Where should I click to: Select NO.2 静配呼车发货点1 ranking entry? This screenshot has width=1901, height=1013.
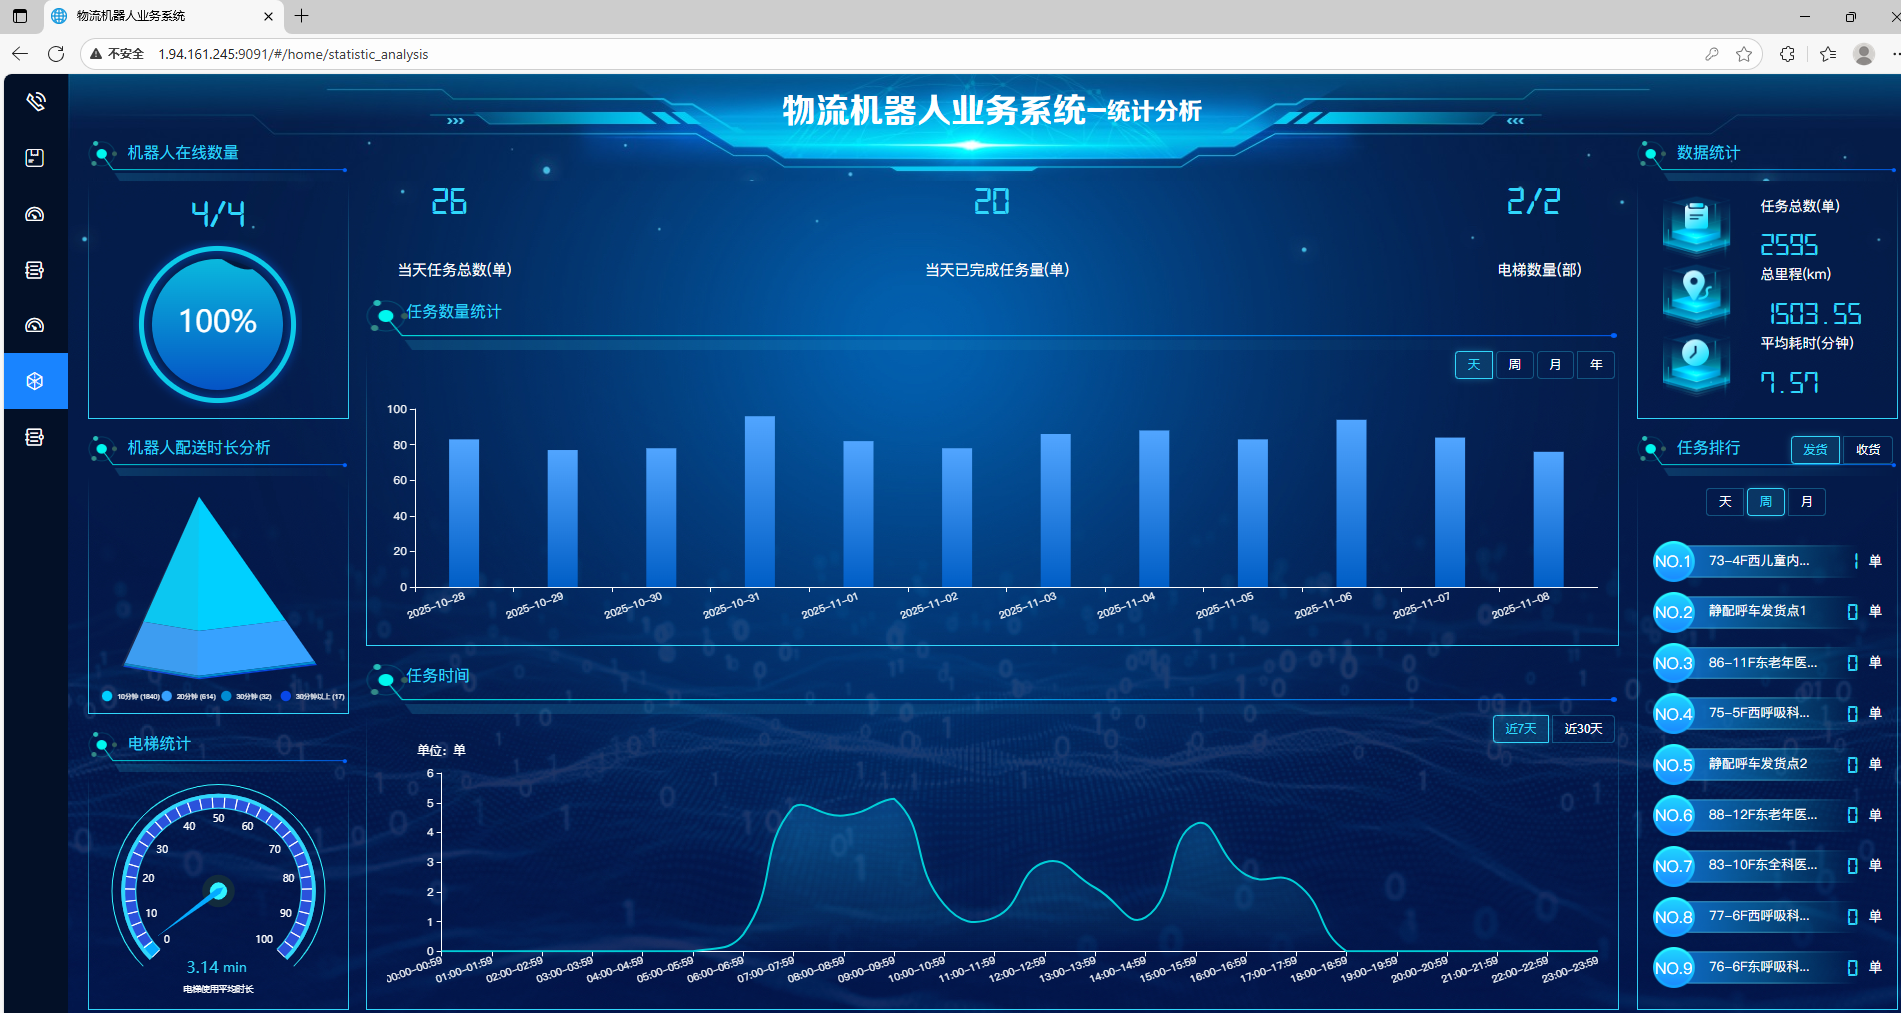tap(1757, 611)
